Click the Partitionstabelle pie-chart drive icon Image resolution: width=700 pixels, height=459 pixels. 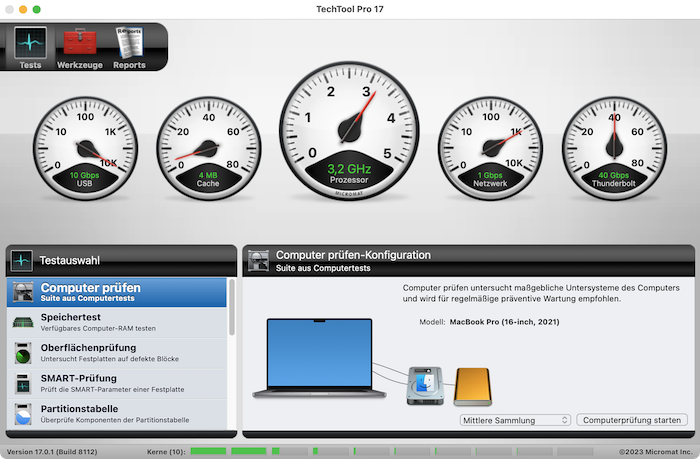tap(23, 414)
